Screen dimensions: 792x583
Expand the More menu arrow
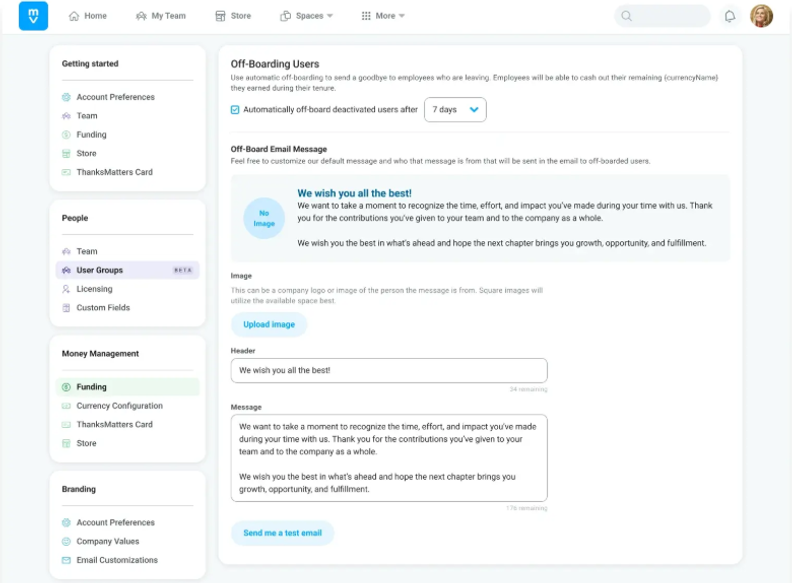tap(402, 16)
